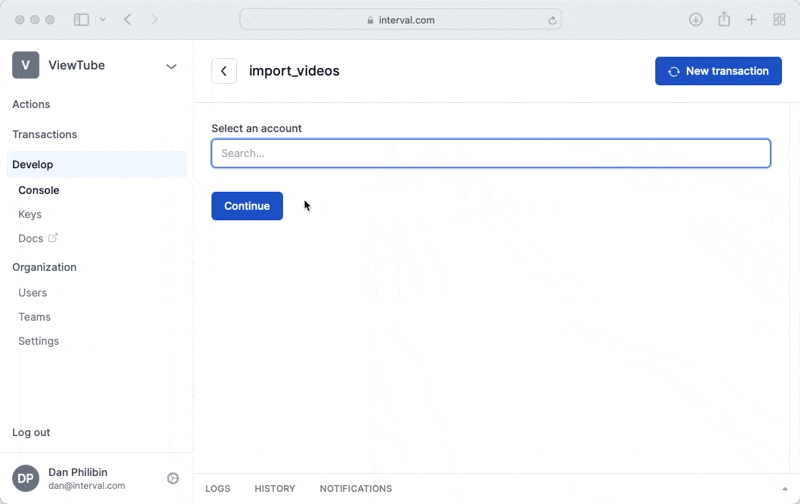800x504 pixels.
Task: Open the Docs external link
Action: click(x=31, y=238)
